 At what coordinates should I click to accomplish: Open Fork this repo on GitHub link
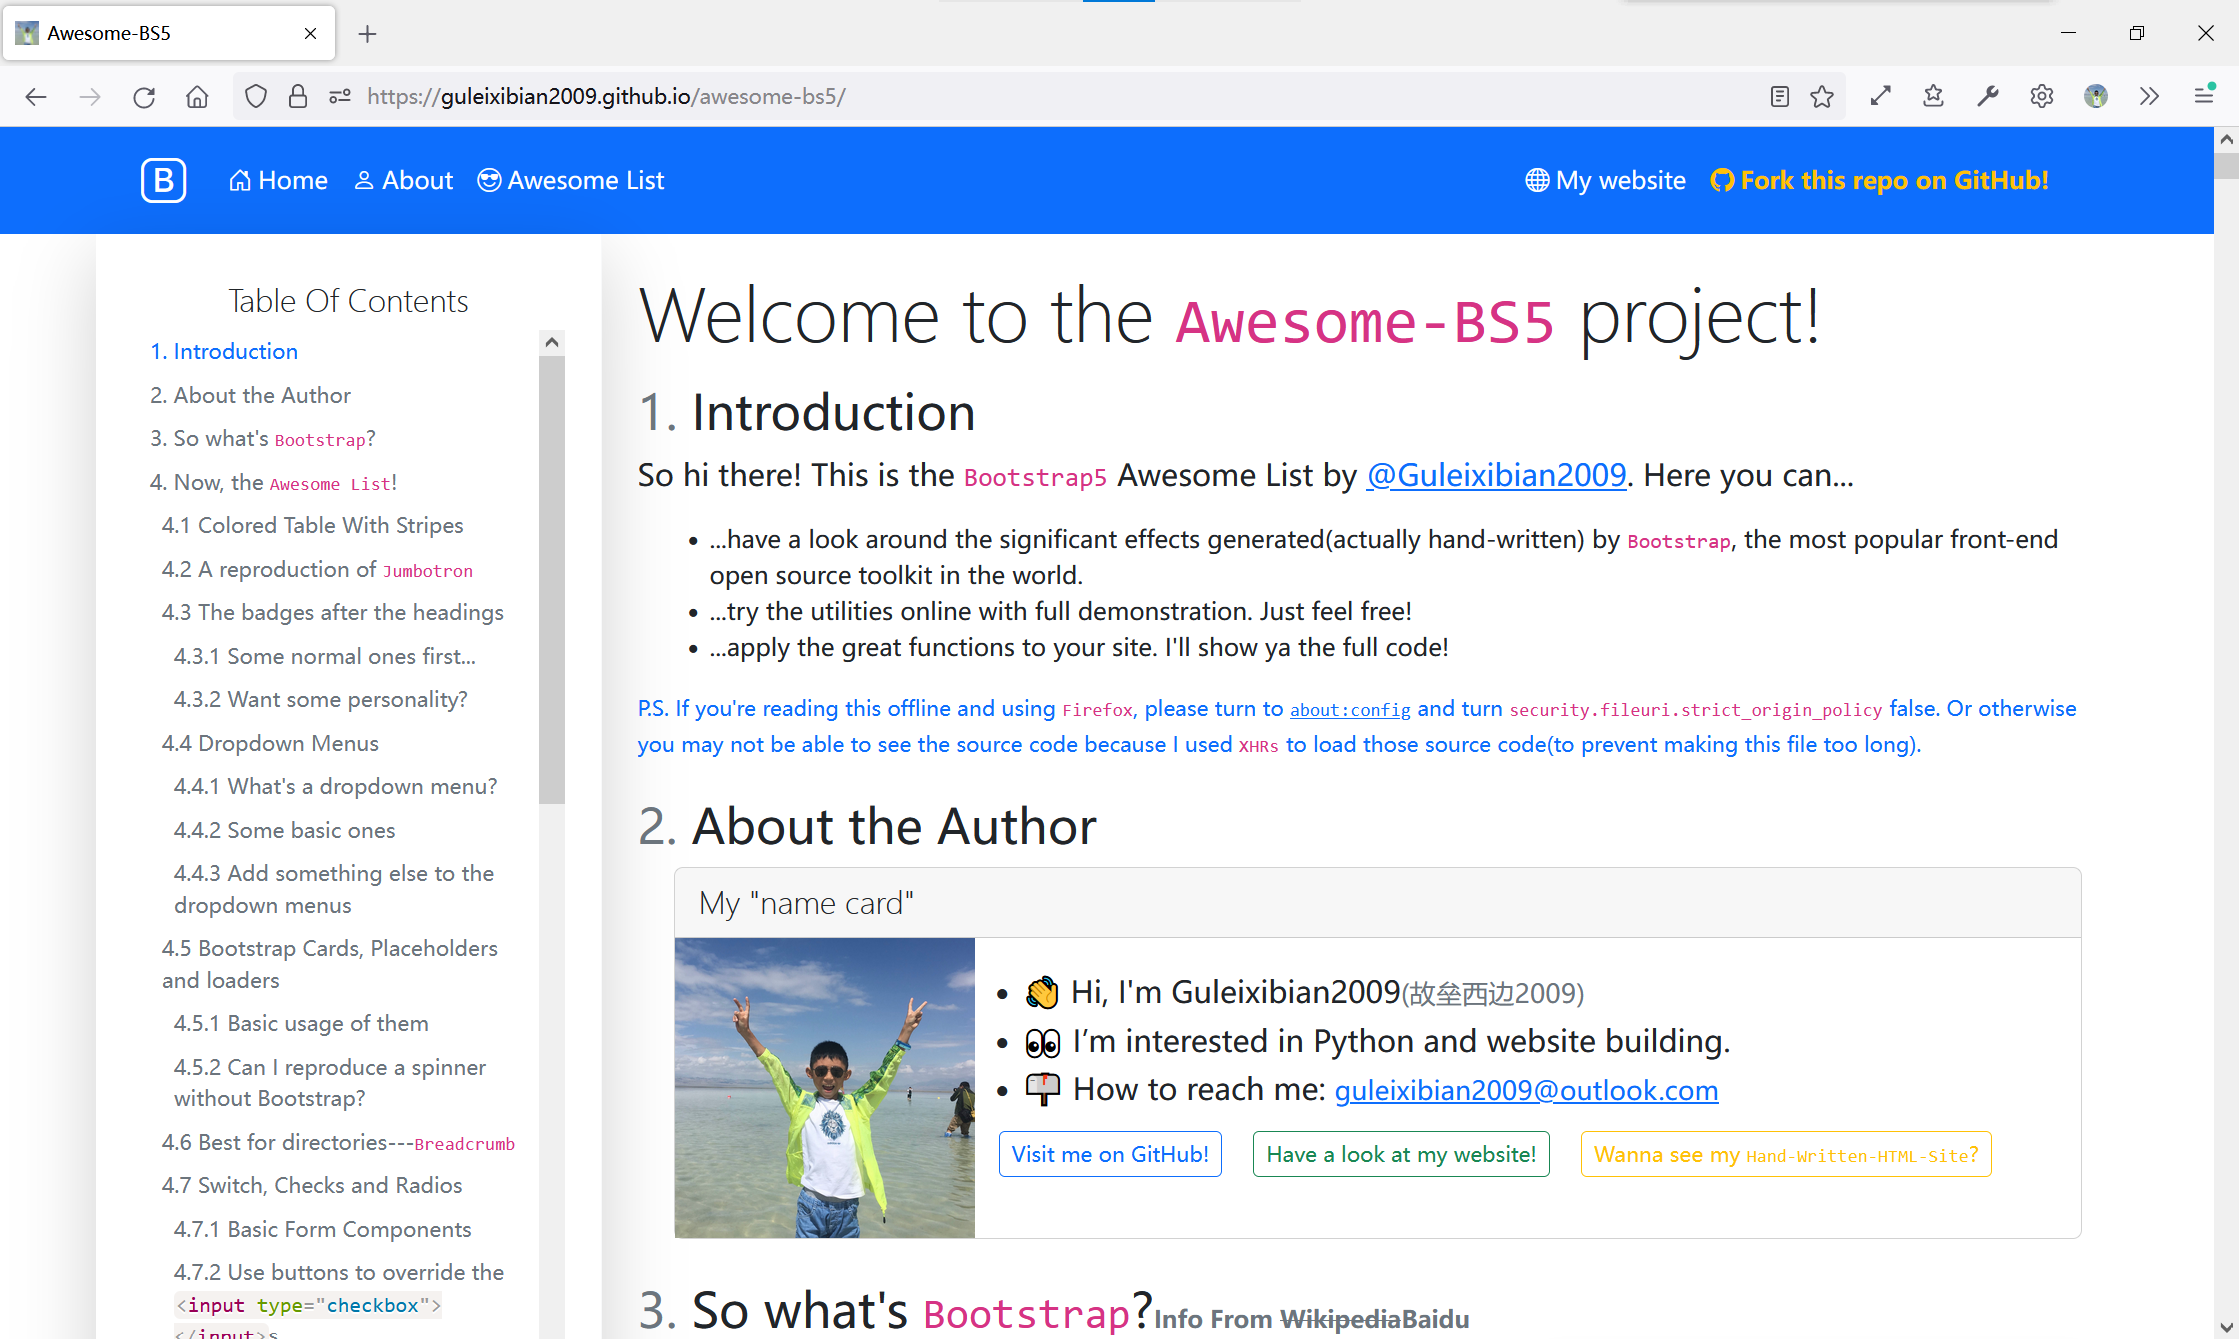1879,180
